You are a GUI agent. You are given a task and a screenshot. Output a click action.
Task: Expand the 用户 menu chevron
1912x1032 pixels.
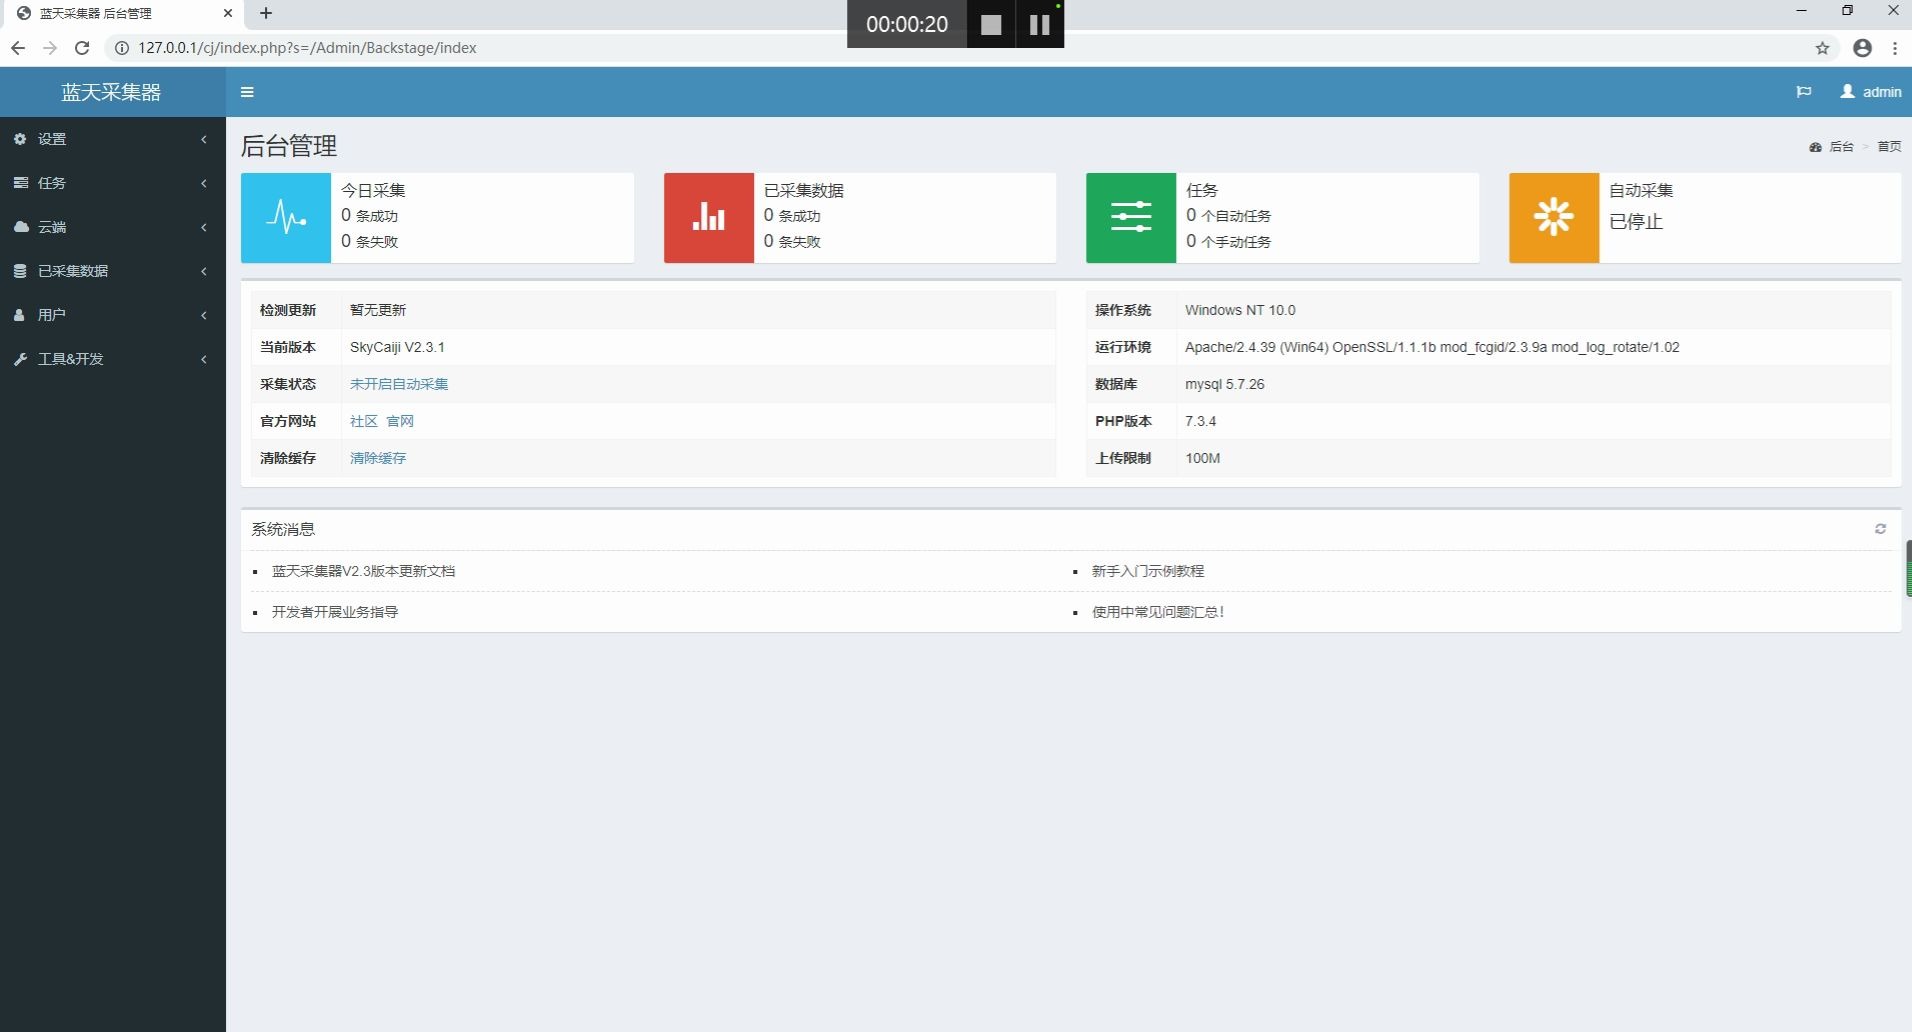(x=204, y=315)
